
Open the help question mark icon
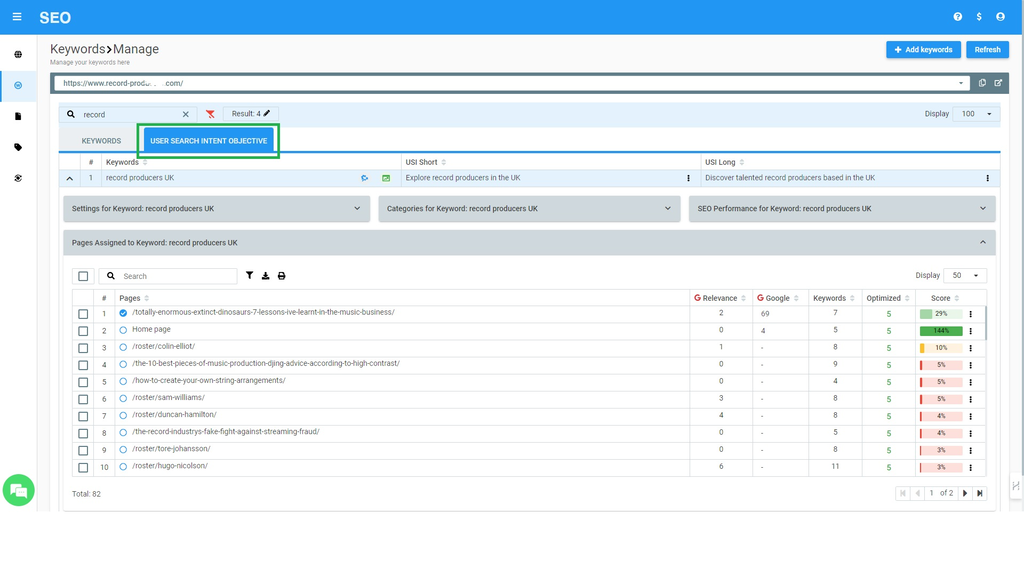957,17
